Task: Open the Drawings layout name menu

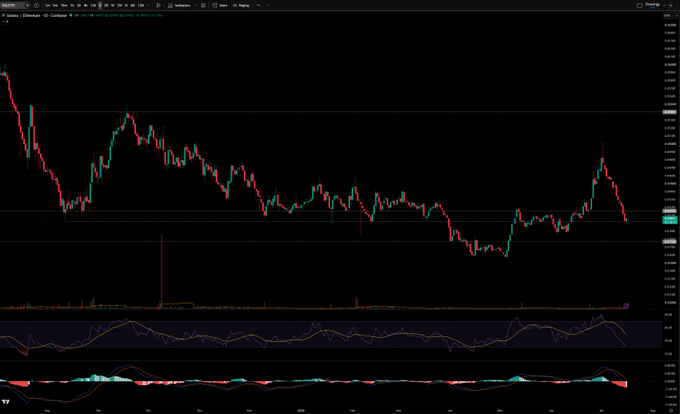Action: [652, 5]
